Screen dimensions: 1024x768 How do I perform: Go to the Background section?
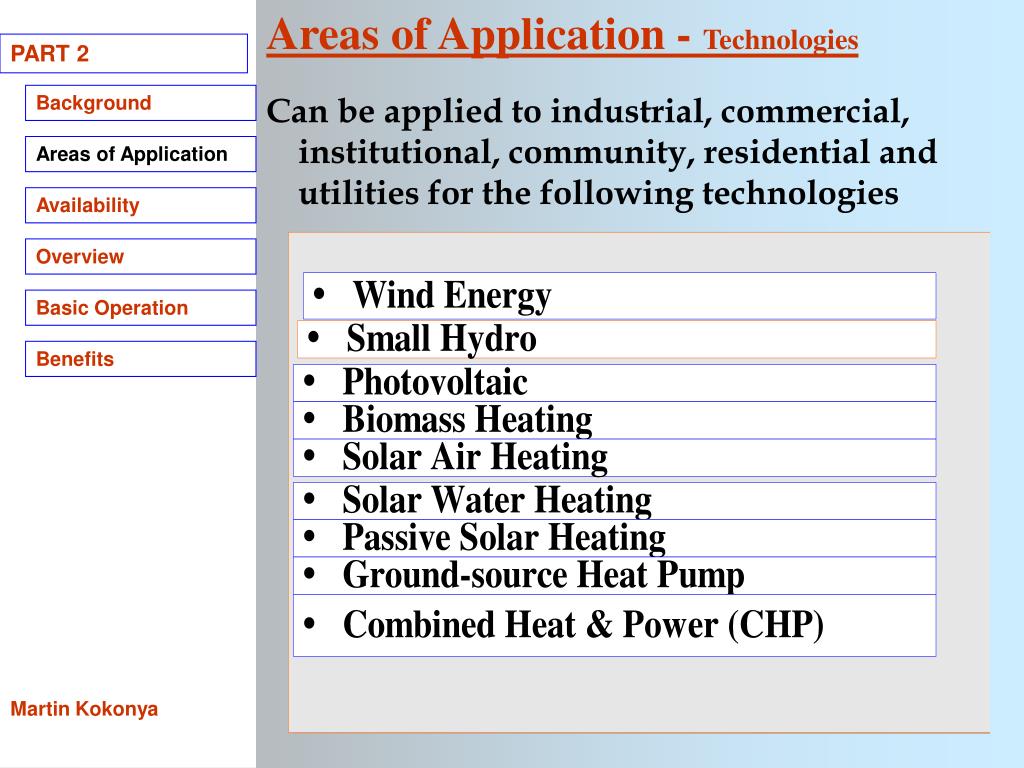click(x=140, y=103)
